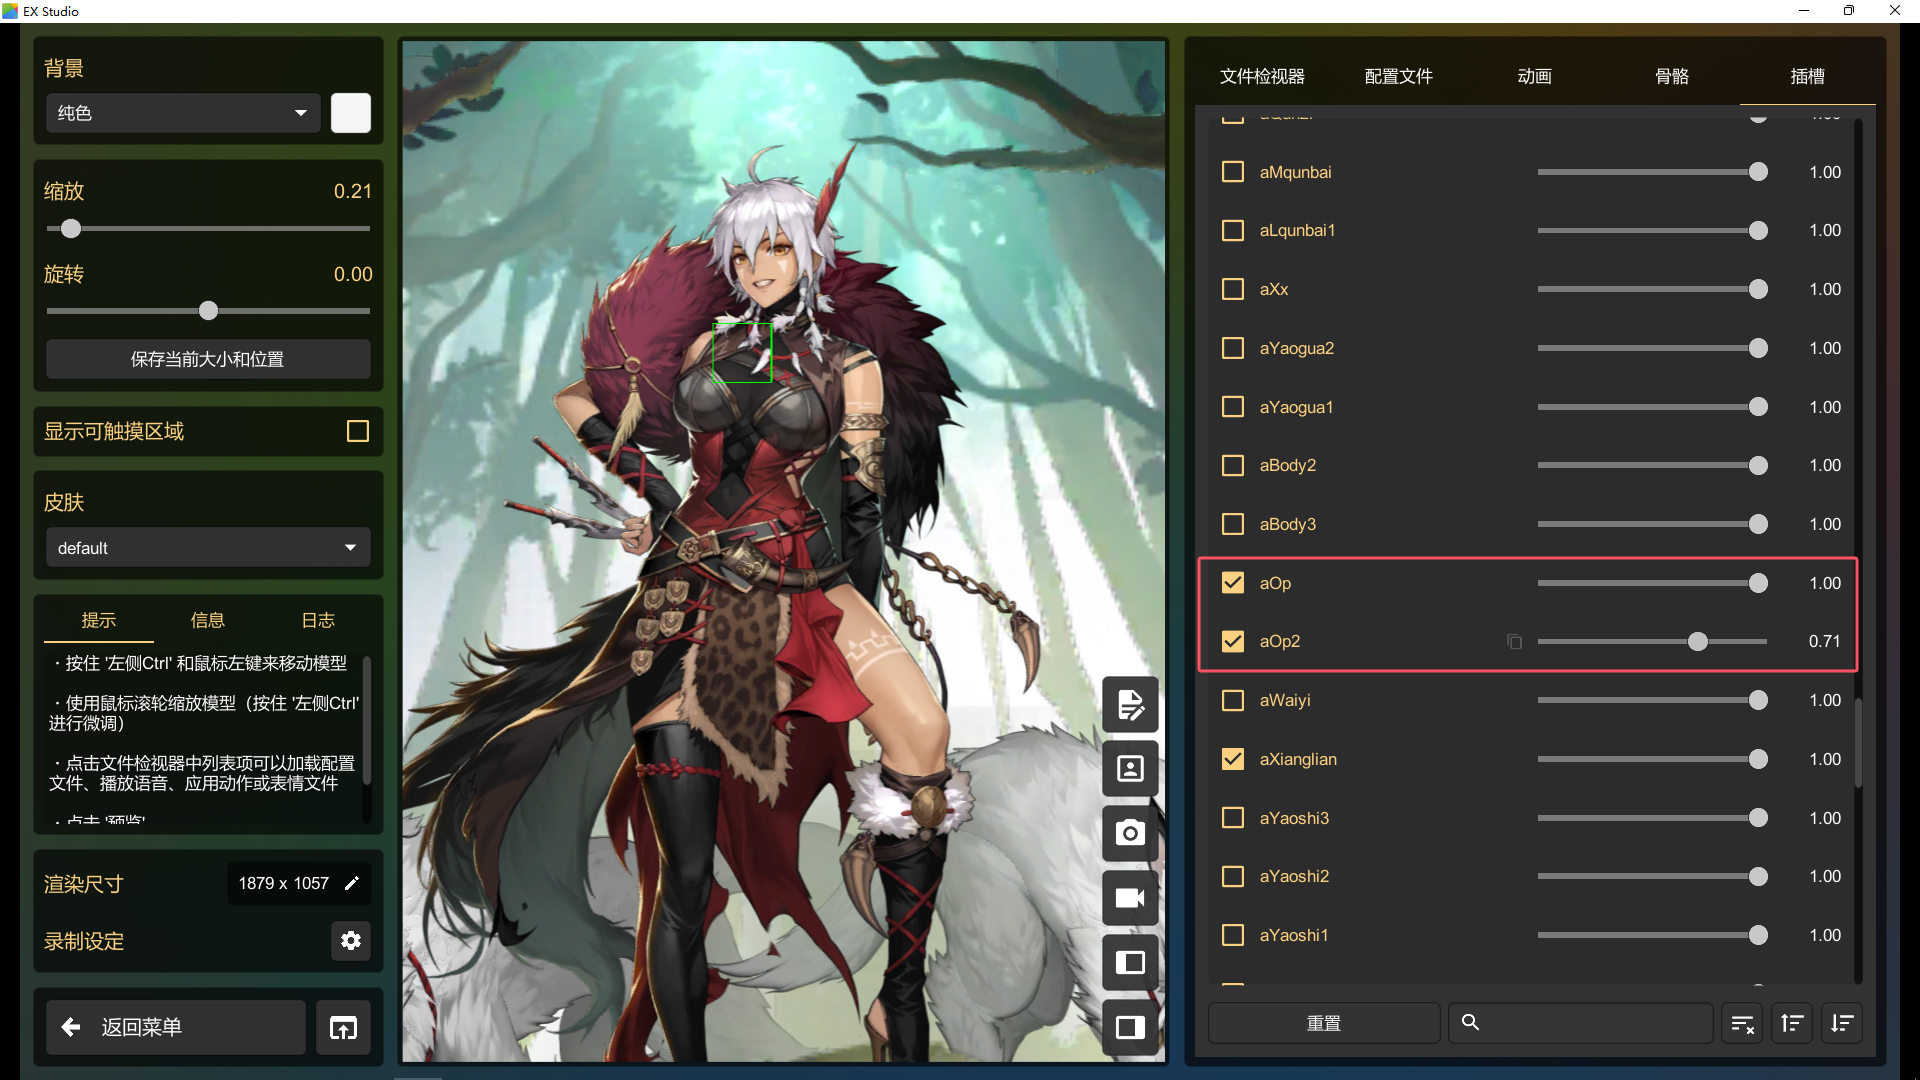Uncheck the aOp slot checkbox
The height and width of the screenshot is (1080, 1920).
[x=1233, y=583]
